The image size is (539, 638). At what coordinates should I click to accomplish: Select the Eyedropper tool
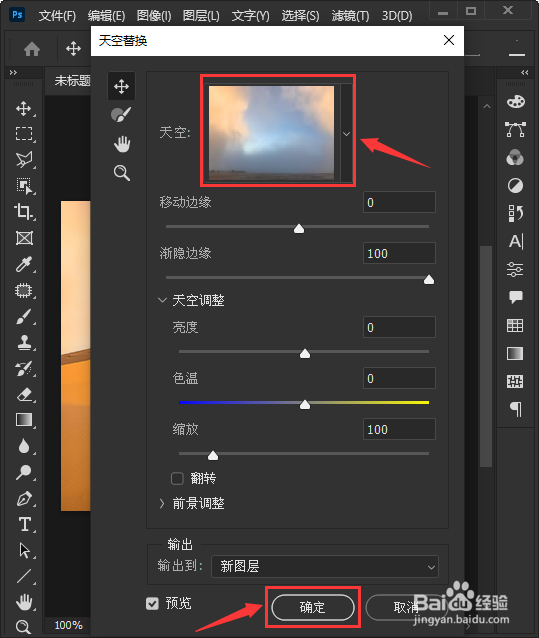pyautogui.click(x=24, y=264)
